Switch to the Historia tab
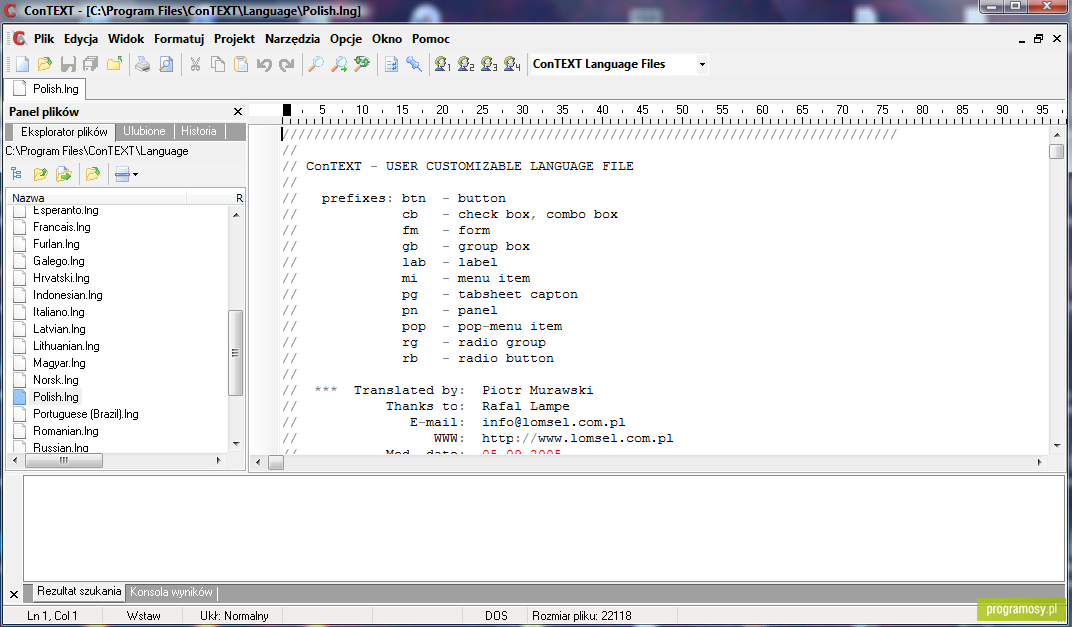The width and height of the screenshot is (1072, 627). (199, 131)
